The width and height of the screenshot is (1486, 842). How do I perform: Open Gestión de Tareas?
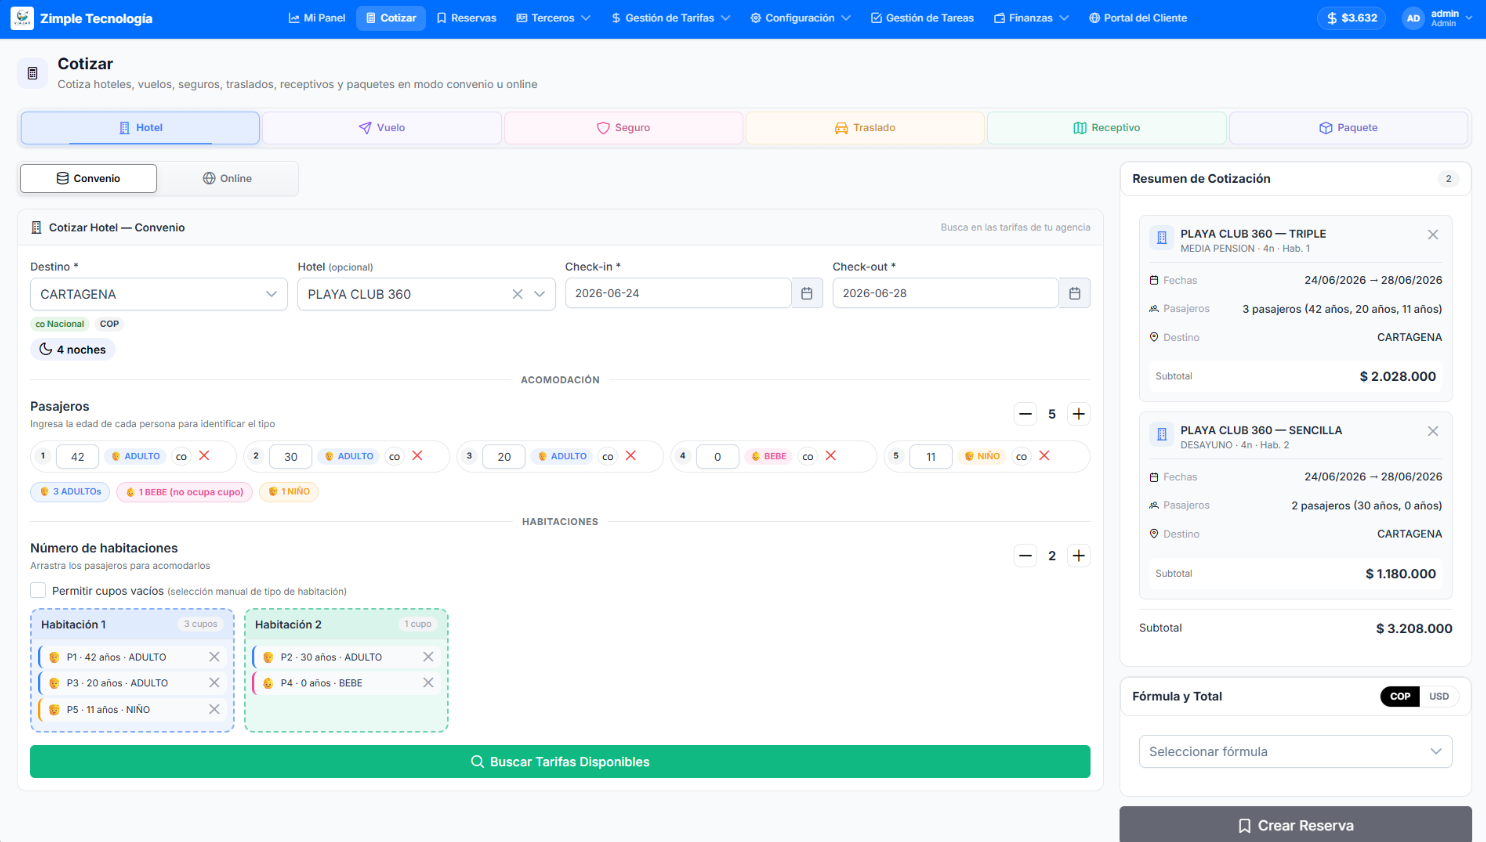(922, 18)
